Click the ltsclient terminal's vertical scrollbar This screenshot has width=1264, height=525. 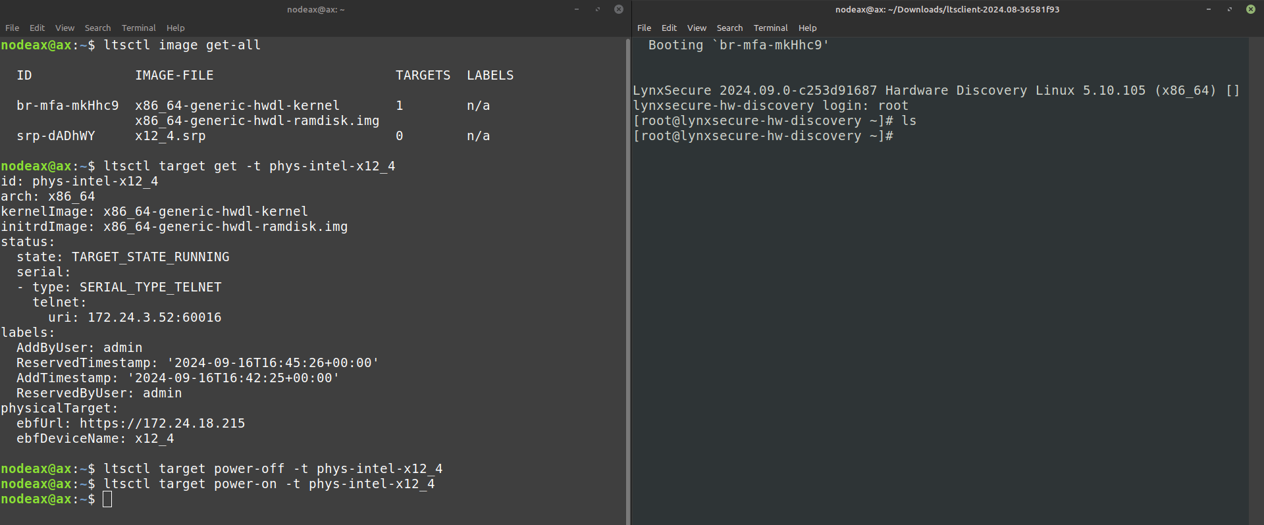(x=1257, y=280)
